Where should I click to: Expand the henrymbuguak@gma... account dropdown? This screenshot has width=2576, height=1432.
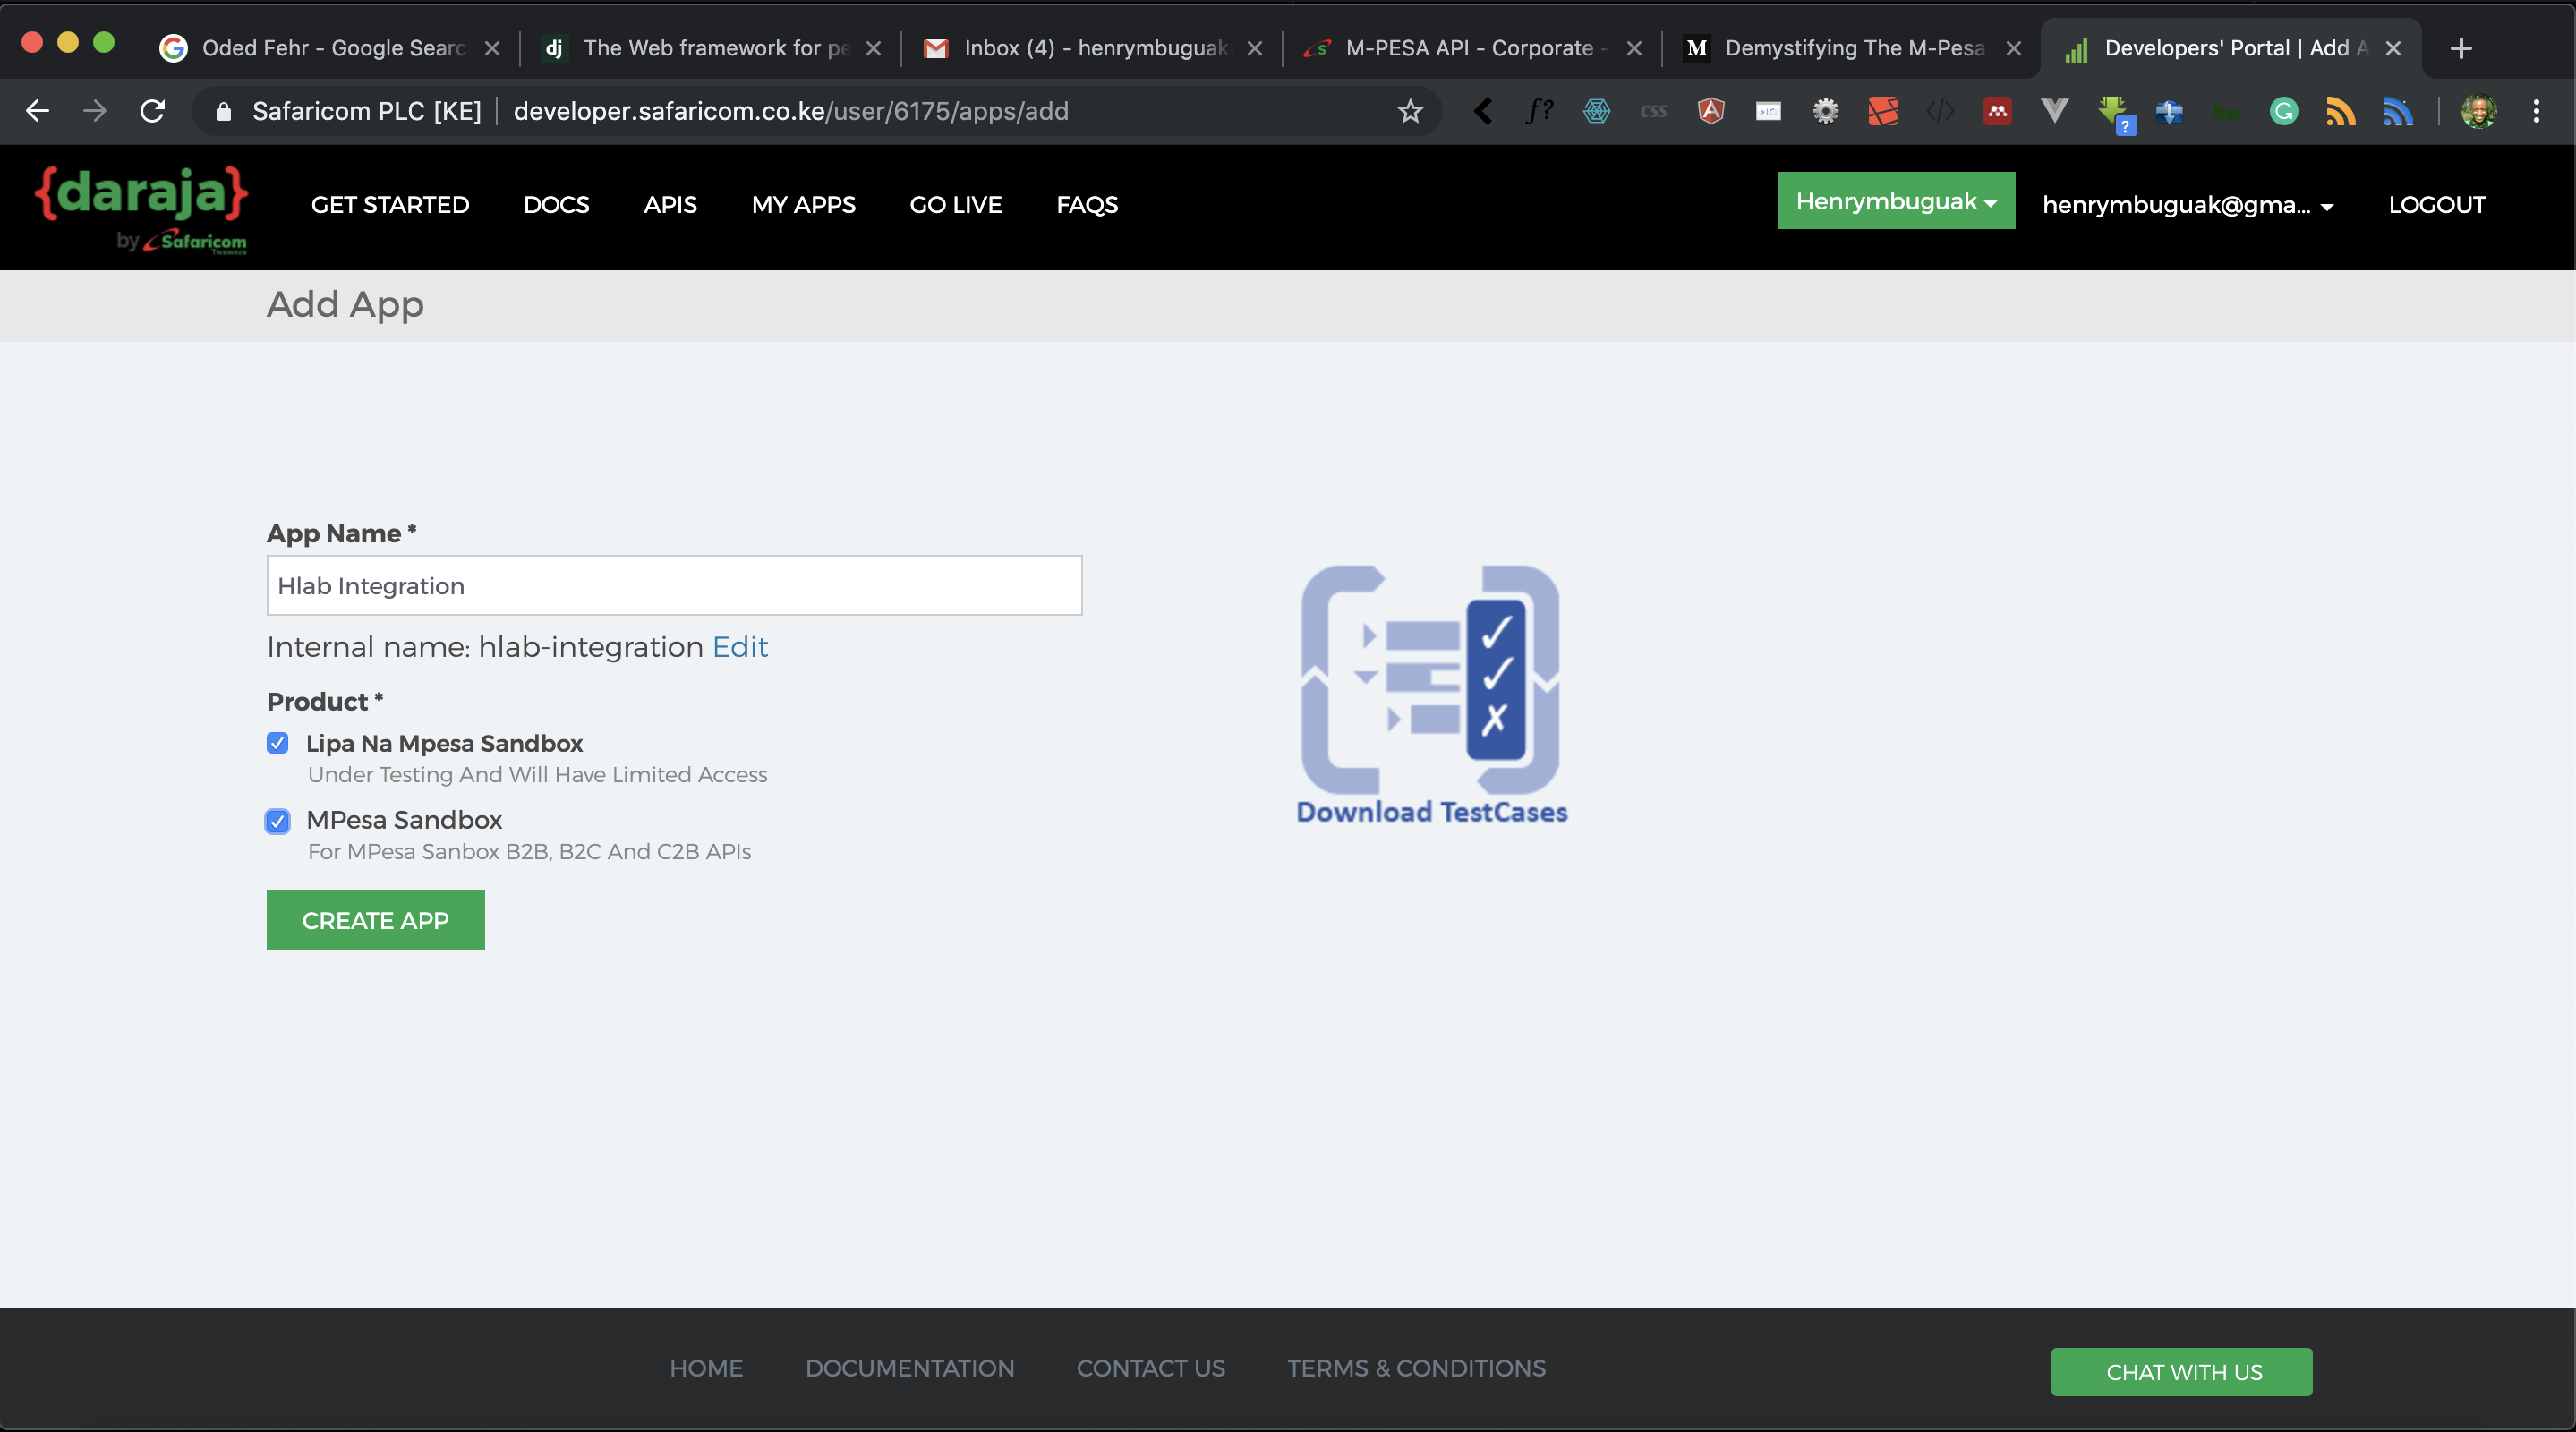click(x=2187, y=205)
